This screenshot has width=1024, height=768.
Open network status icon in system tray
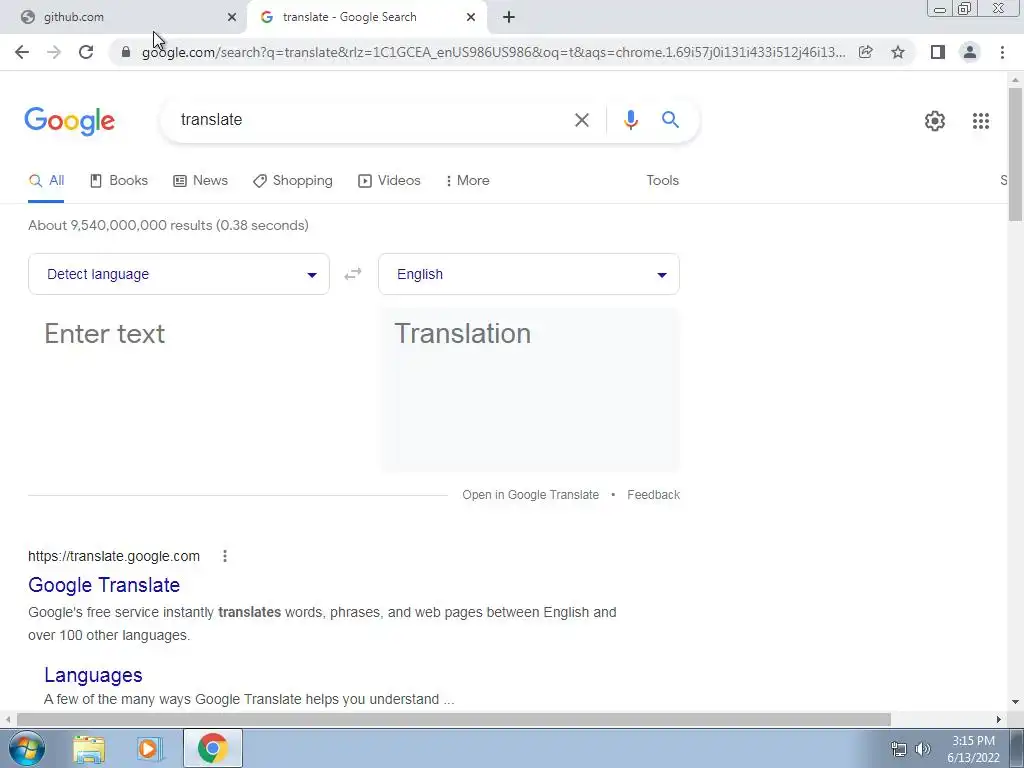(x=899, y=749)
